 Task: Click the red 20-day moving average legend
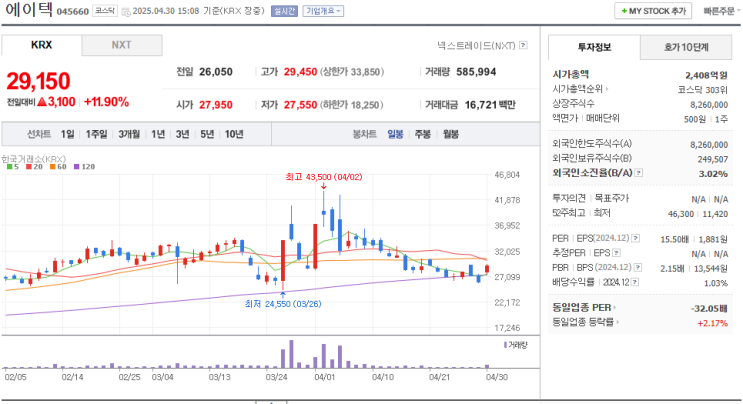35,167
